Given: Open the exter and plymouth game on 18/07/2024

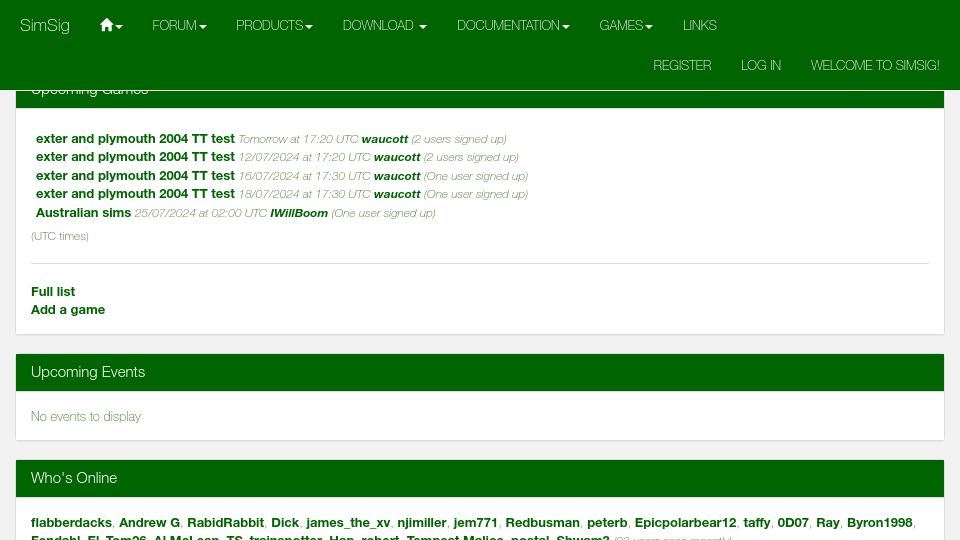Looking at the screenshot, I should coord(135,193).
